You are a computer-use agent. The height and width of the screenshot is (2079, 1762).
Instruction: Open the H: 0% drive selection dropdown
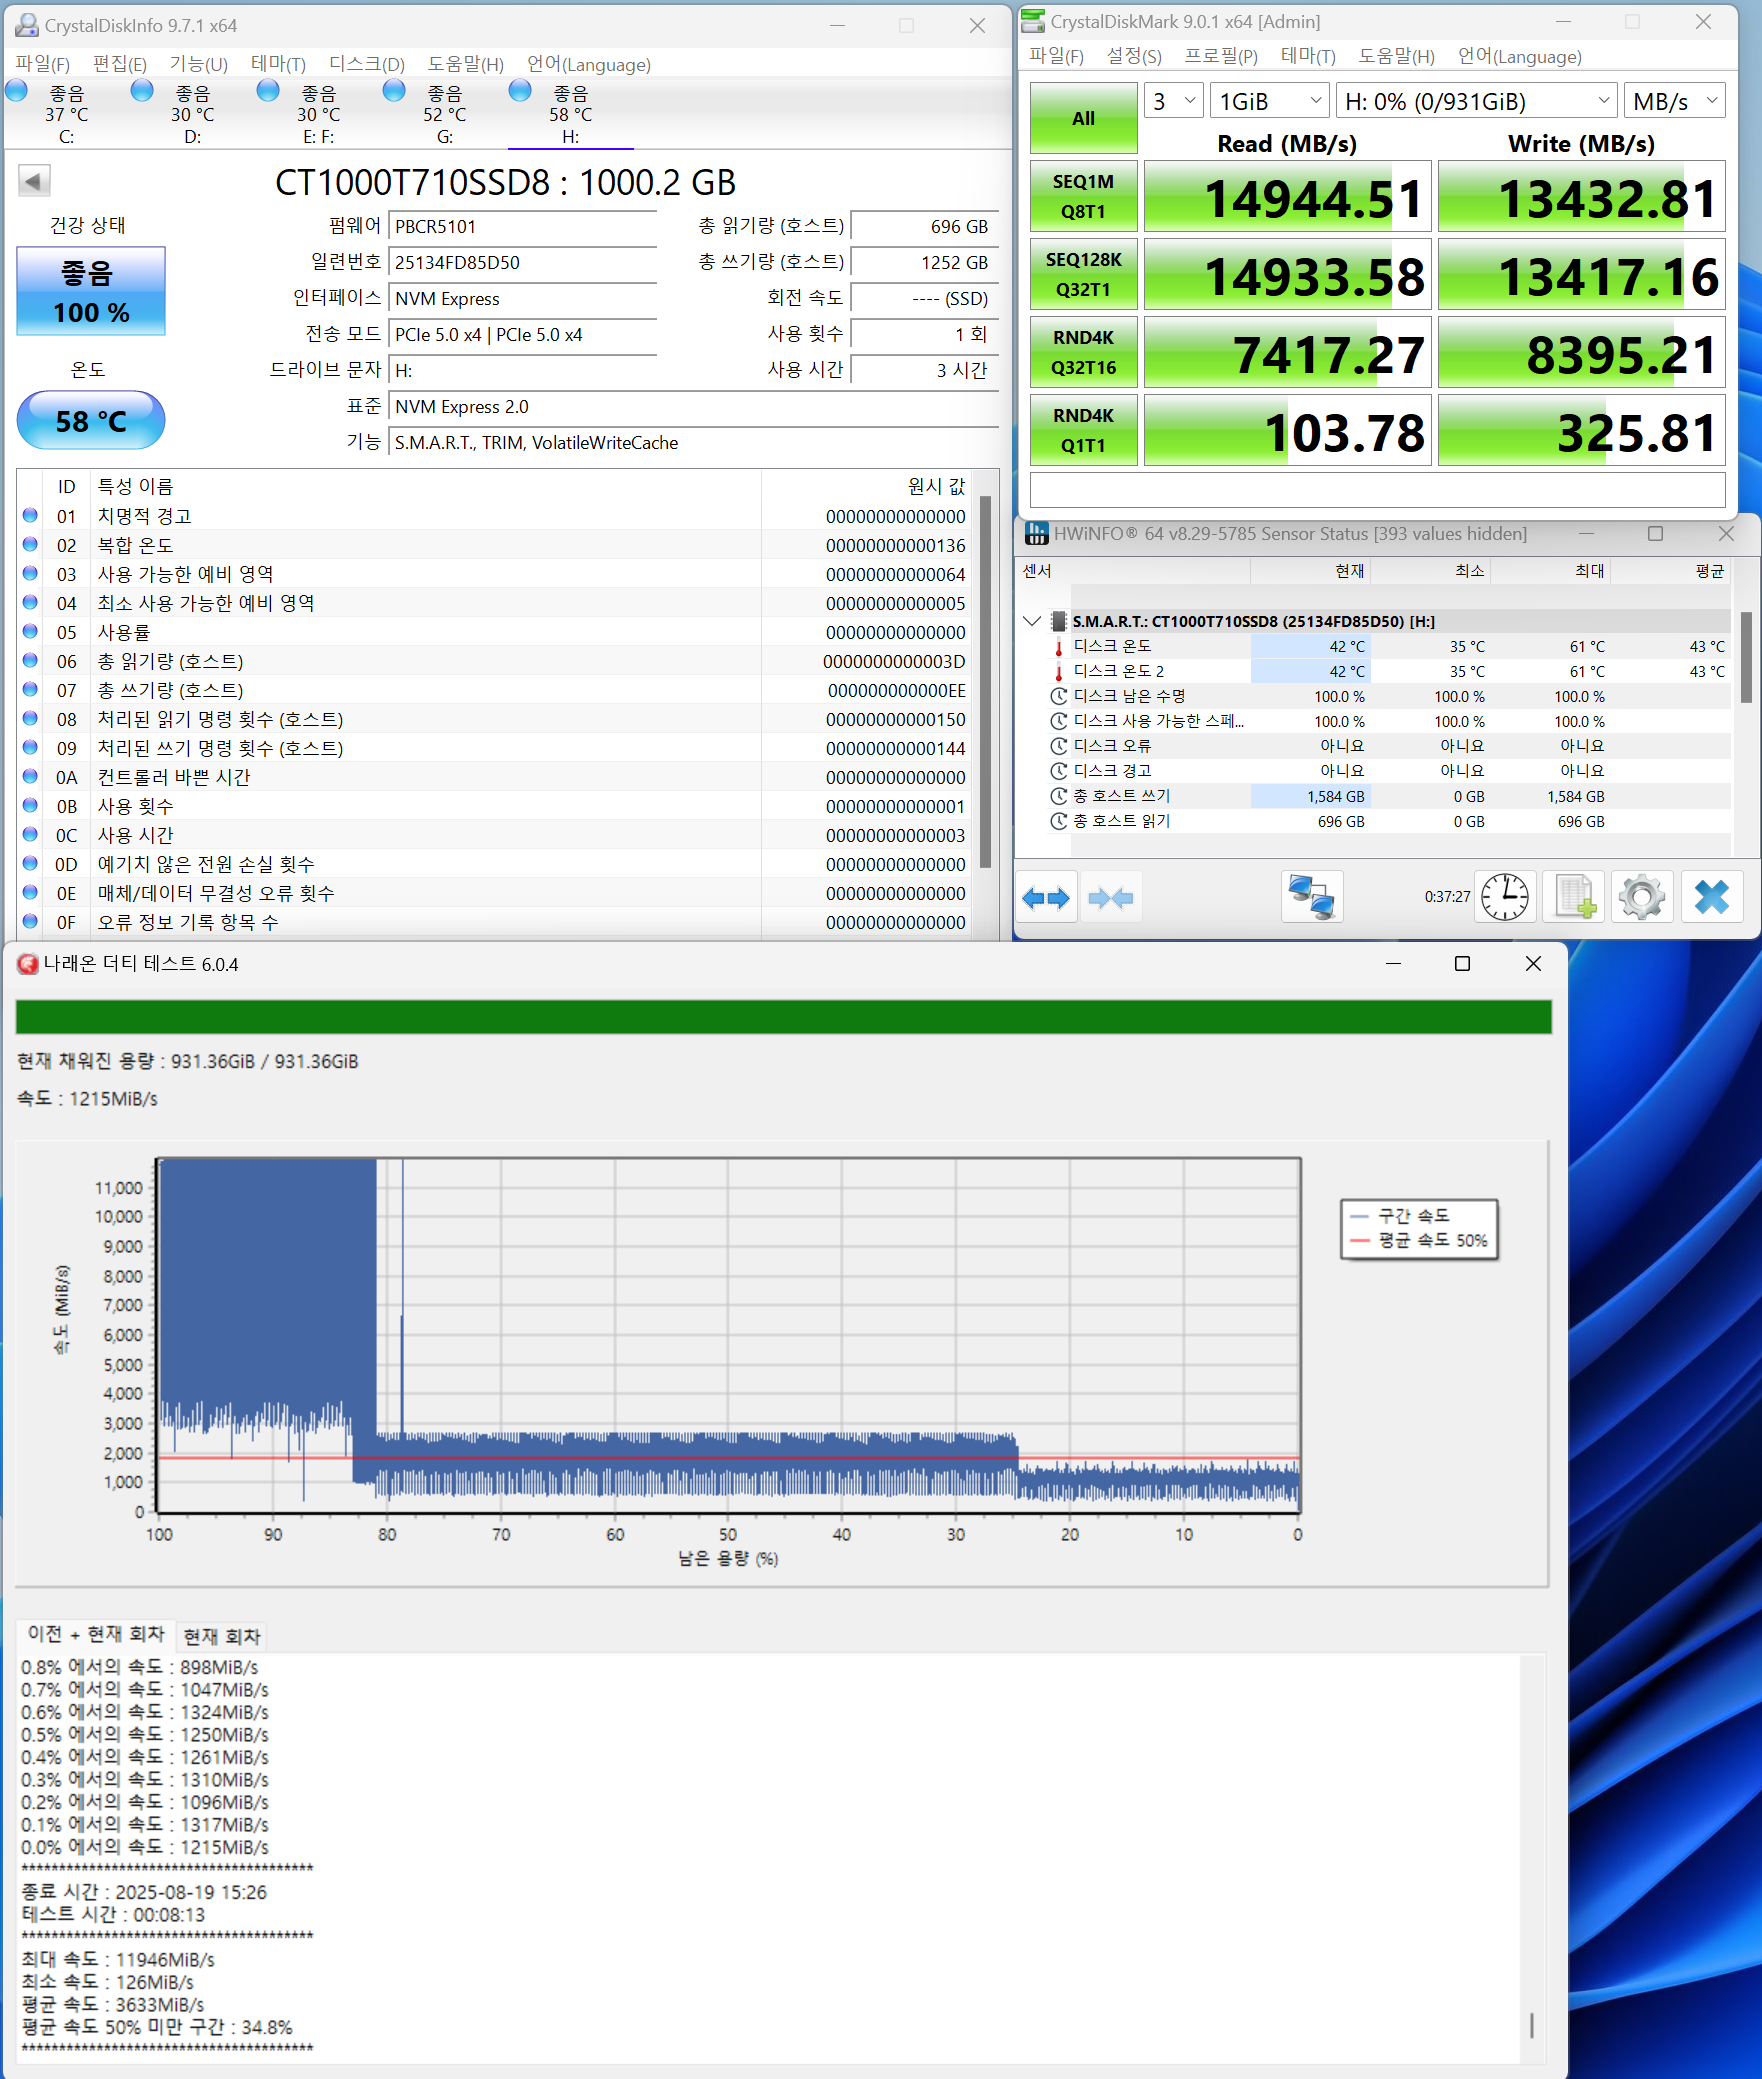[1476, 101]
